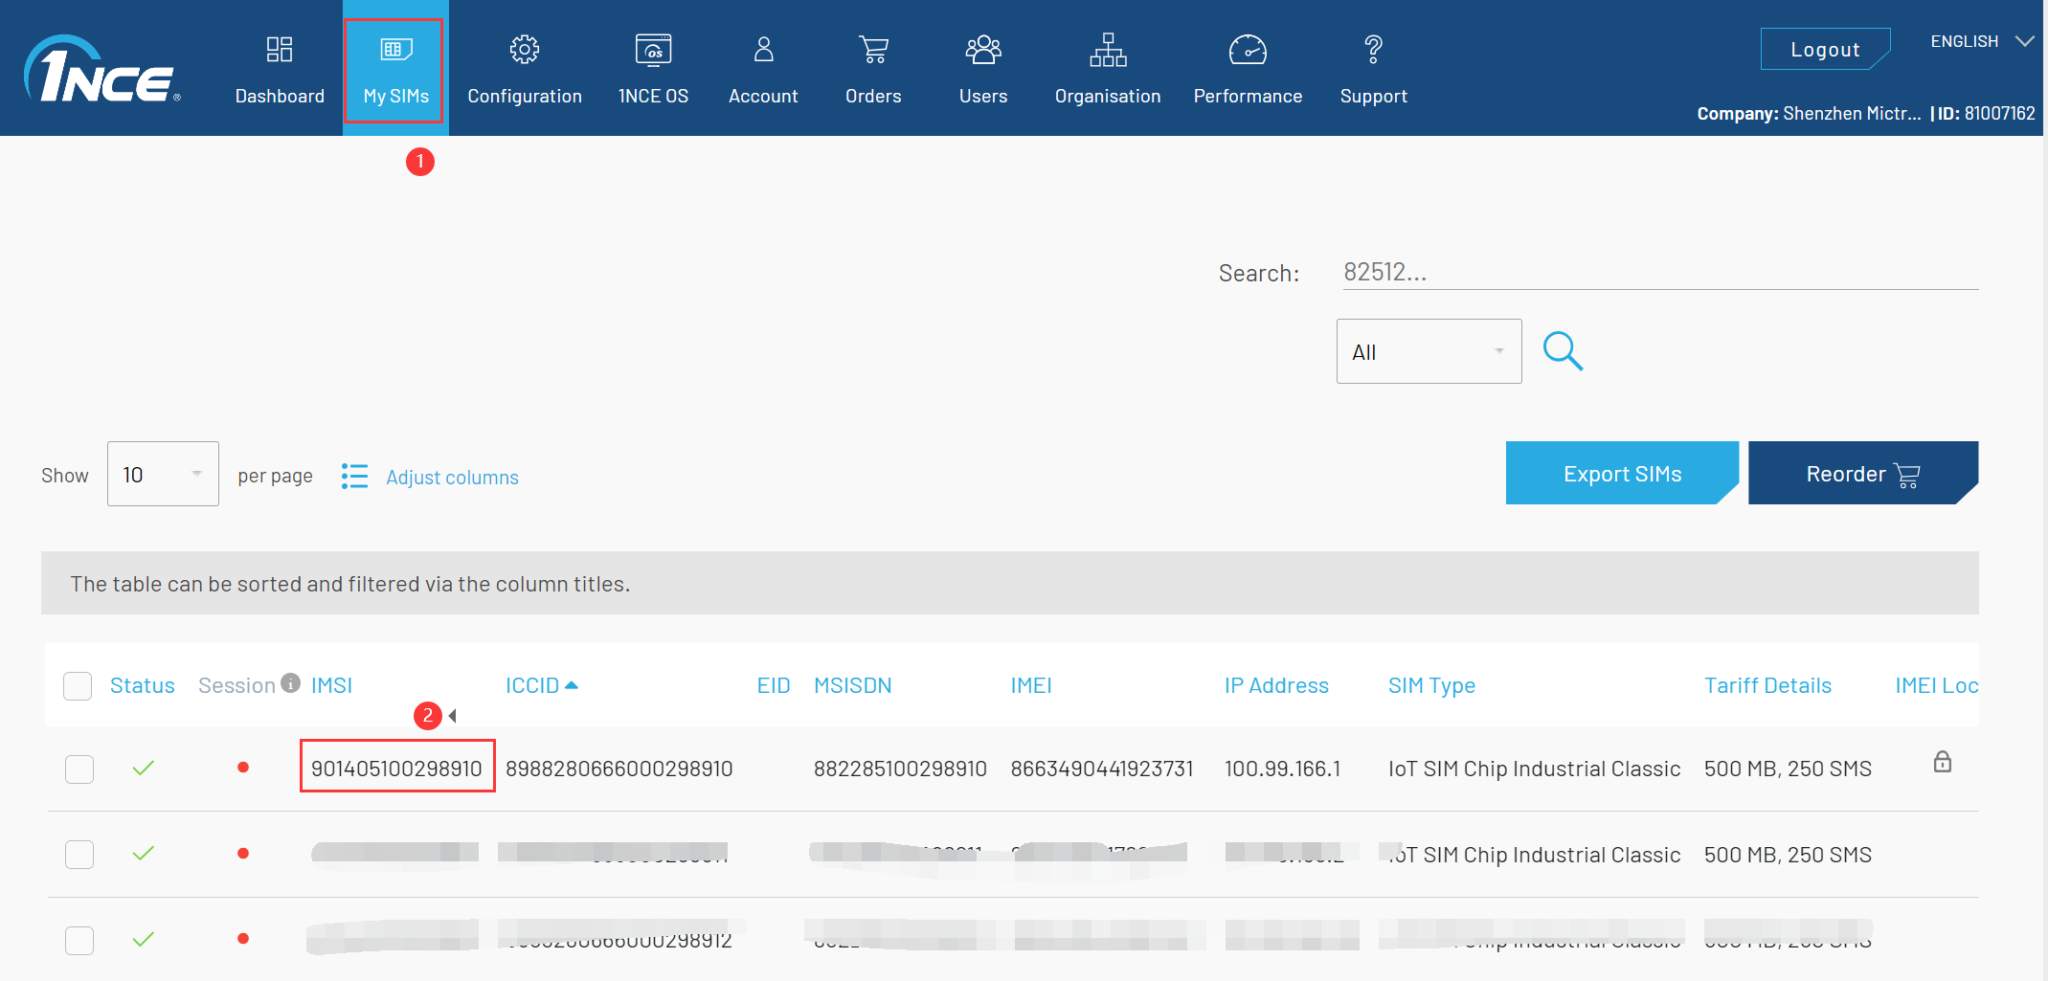Open the Dashboard icon in navigation
The width and height of the screenshot is (2048, 981).
279,50
